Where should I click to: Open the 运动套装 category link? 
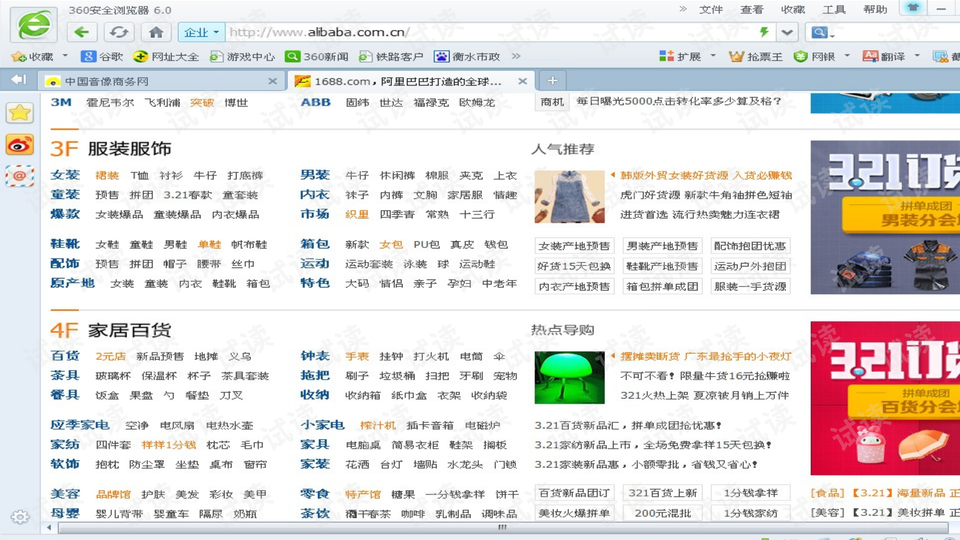click(x=369, y=264)
